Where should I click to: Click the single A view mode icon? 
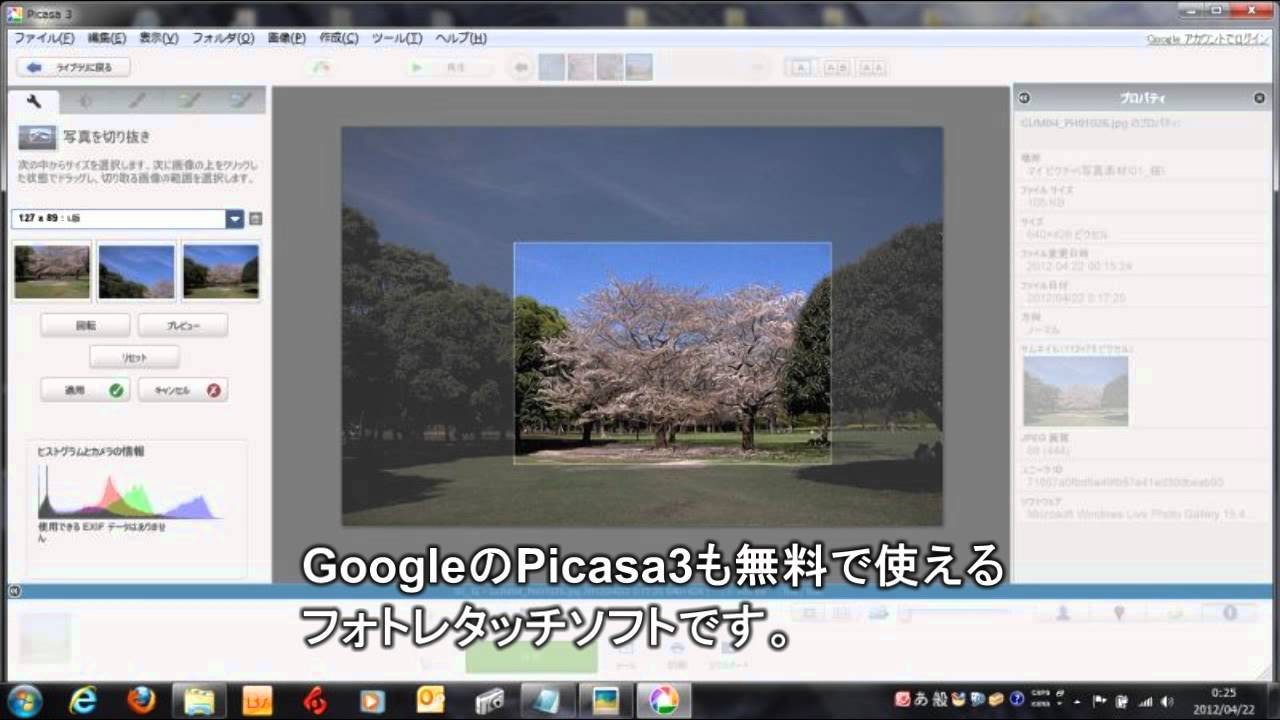tap(802, 67)
